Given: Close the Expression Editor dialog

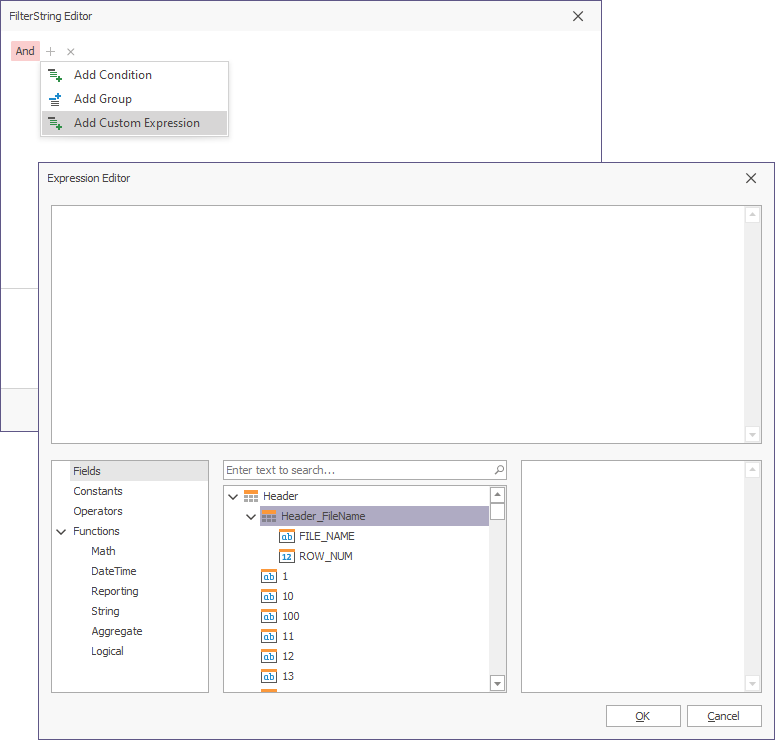Looking at the screenshot, I should pos(751,178).
